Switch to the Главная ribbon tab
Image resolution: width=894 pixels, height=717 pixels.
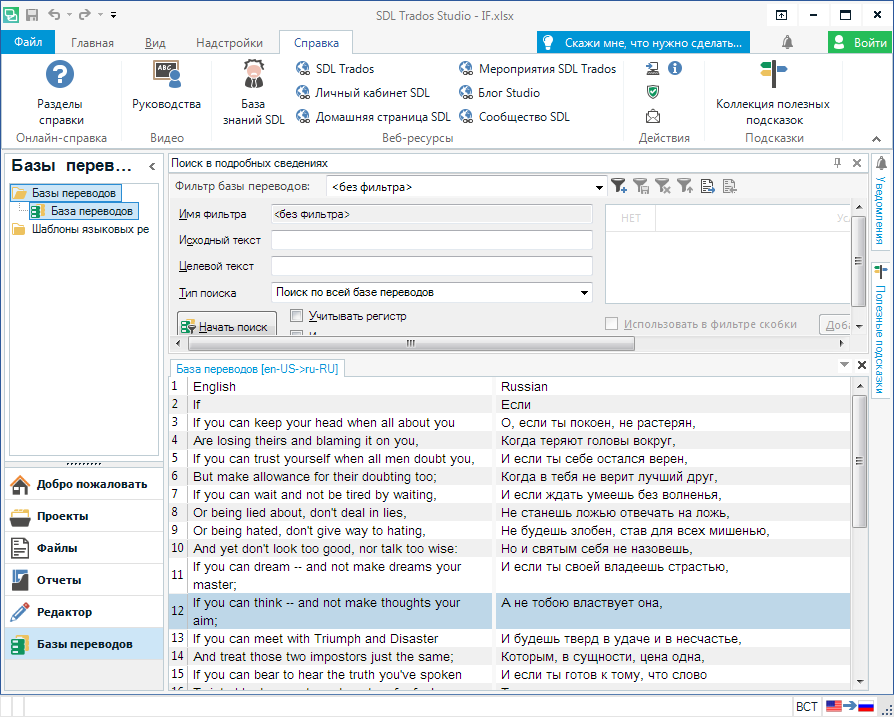coord(92,43)
